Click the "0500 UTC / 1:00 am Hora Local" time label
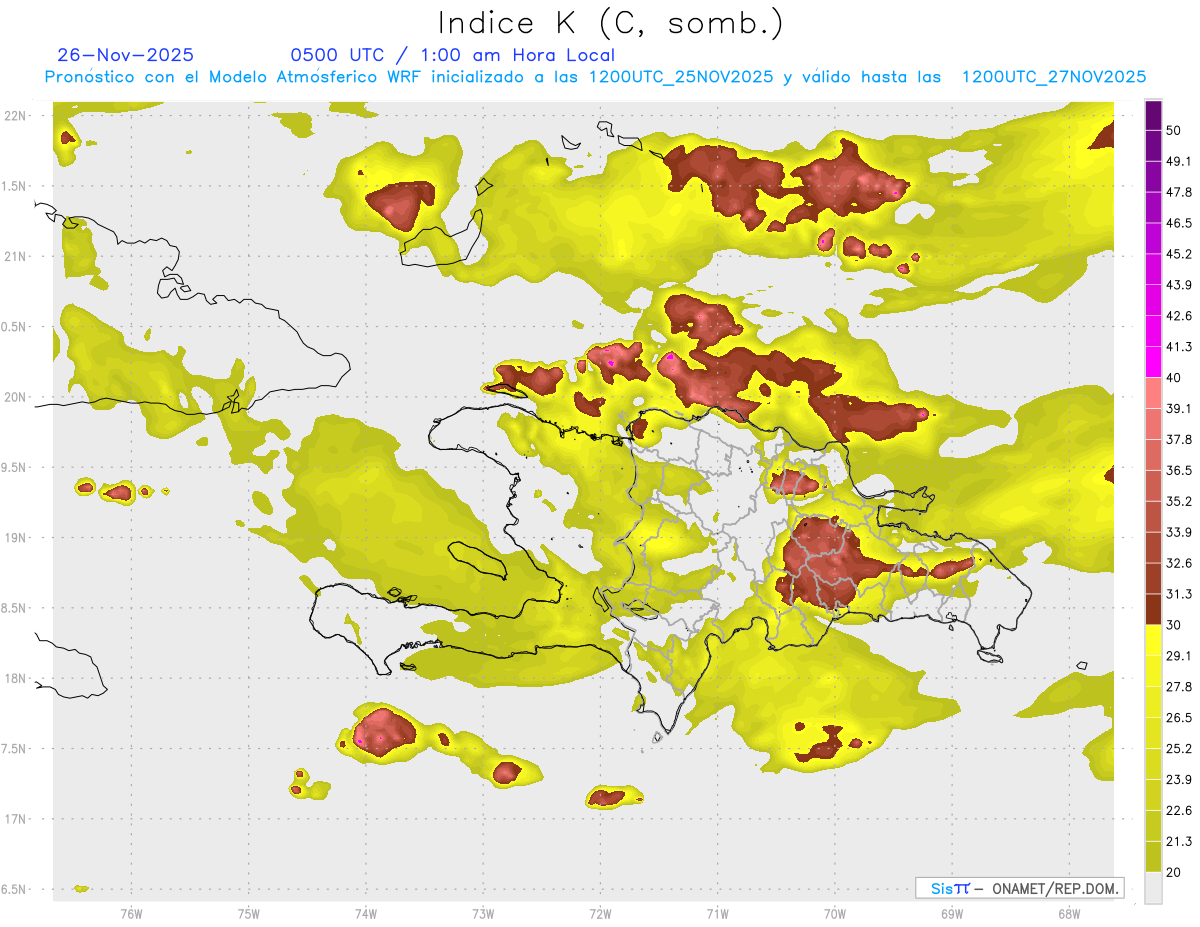Image resolution: width=1200 pixels, height=927 pixels. coord(453,55)
